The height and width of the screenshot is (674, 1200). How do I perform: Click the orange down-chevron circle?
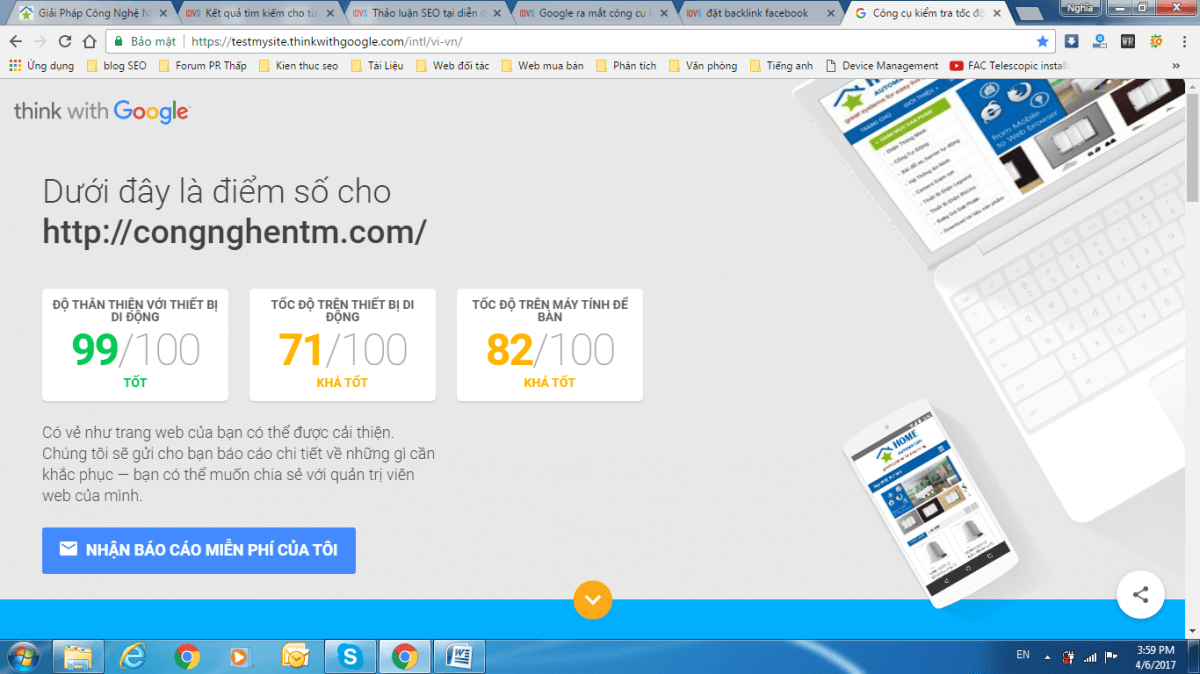coord(592,599)
